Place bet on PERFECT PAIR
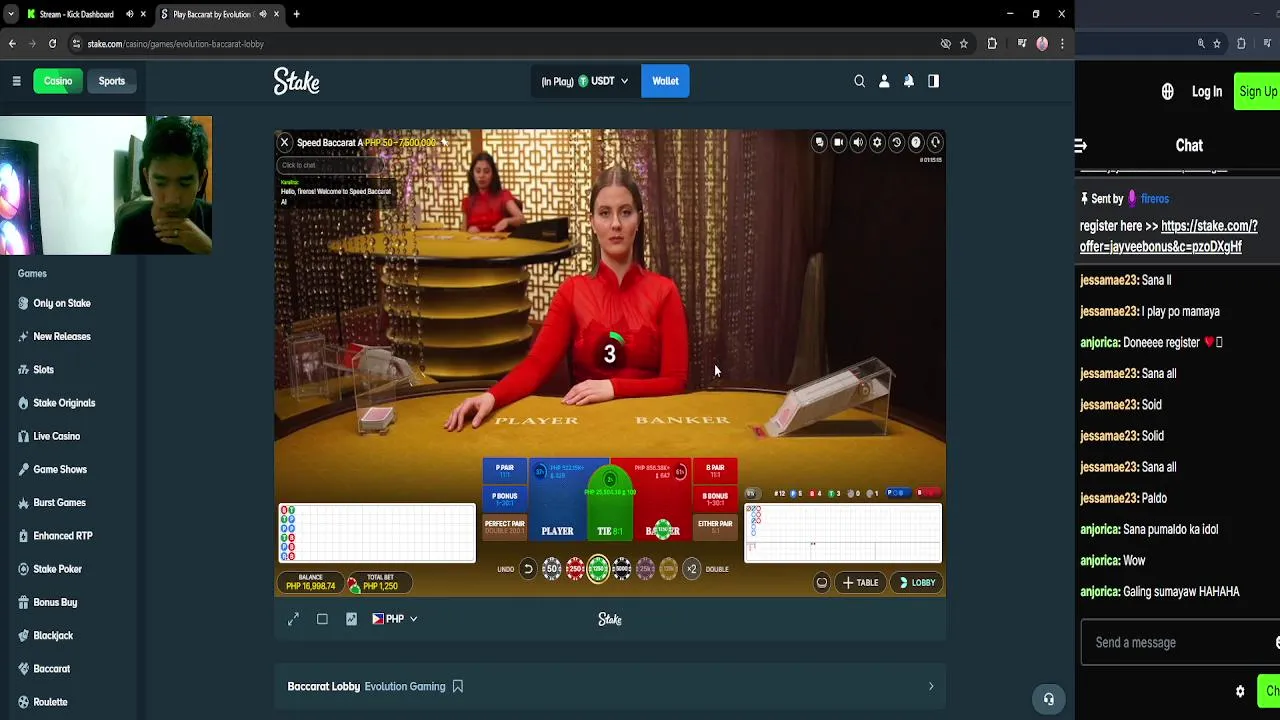 [505, 526]
